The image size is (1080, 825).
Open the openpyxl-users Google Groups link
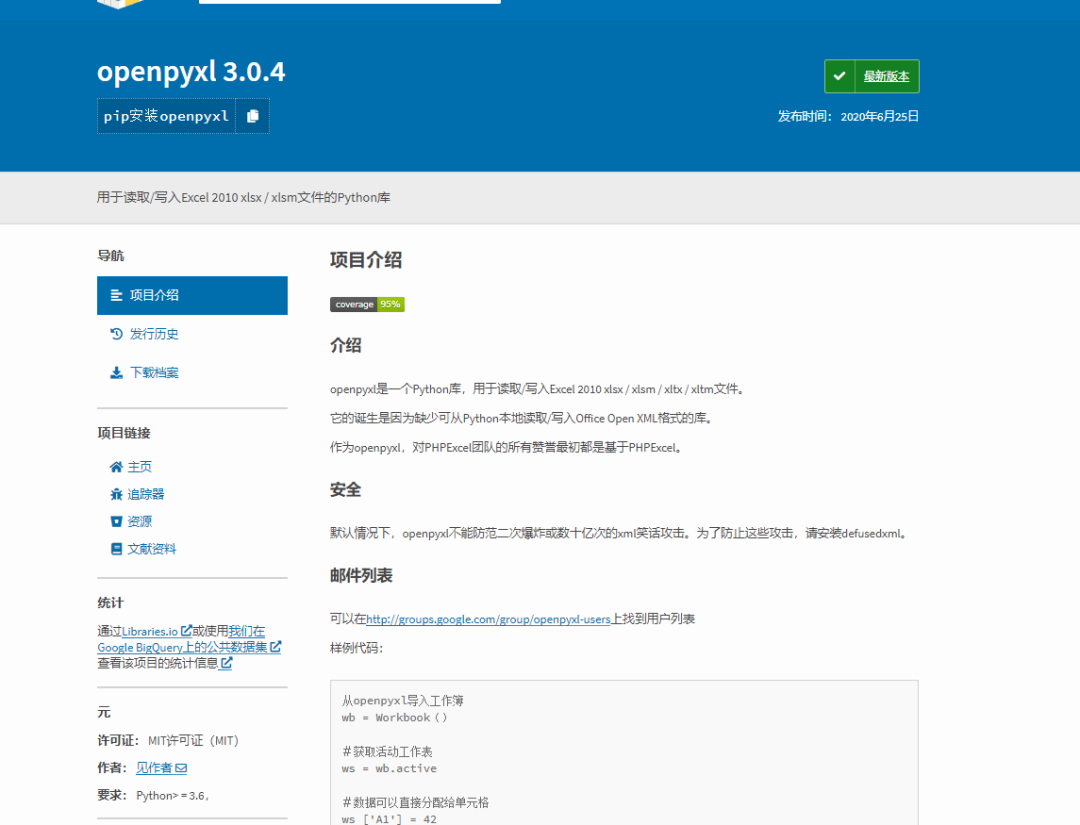coord(488,619)
